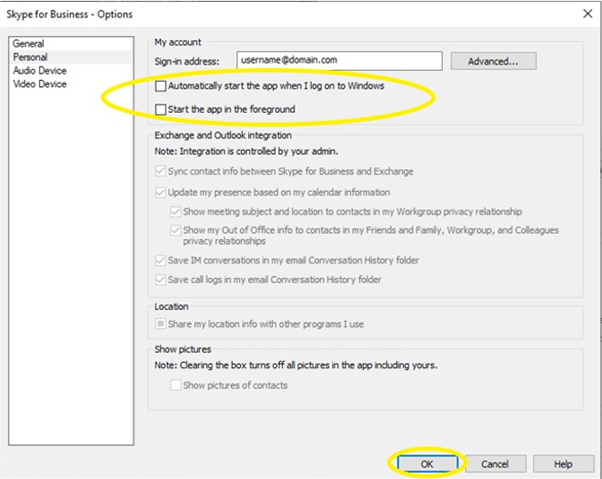Click the 'Exchange and Outlook integration' group label
The width and height of the screenshot is (602, 479).
[x=223, y=135]
